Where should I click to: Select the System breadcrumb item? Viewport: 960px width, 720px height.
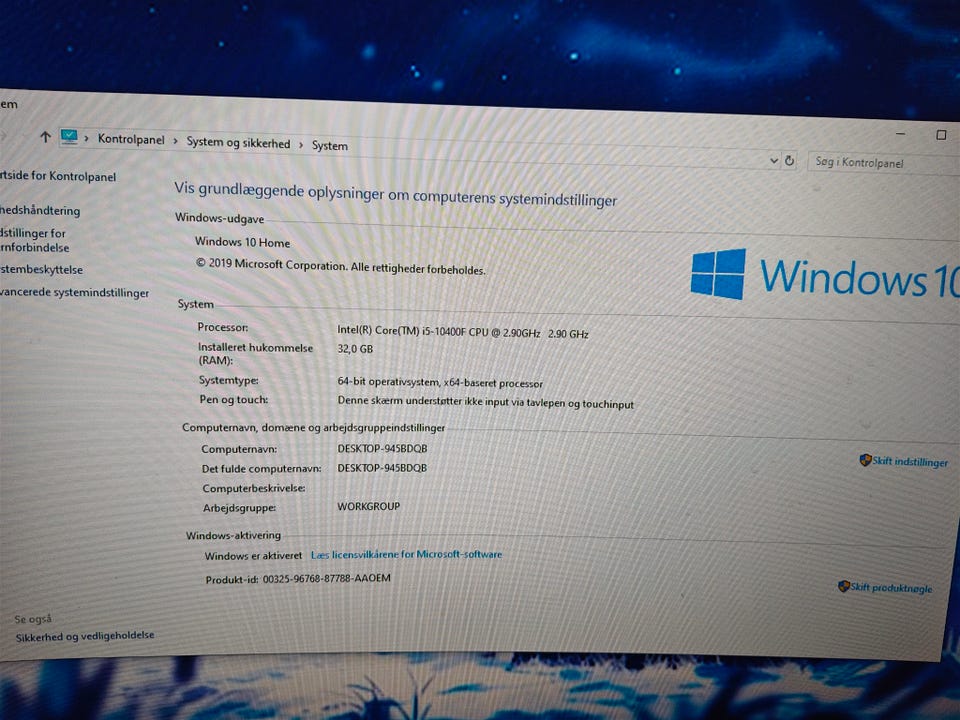[x=329, y=146]
